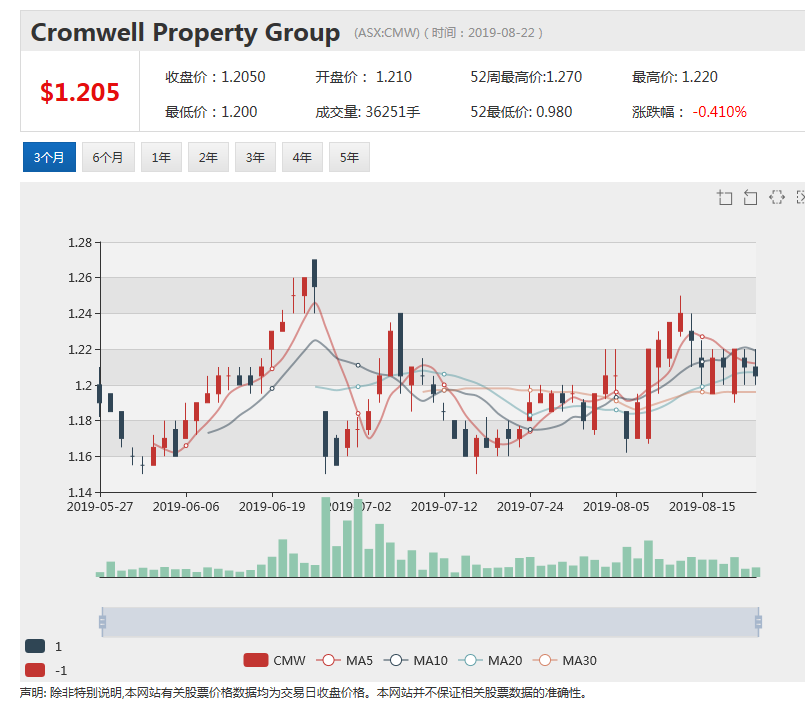The height and width of the screenshot is (722, 812).
Task: Select the area zoom tool icon
Action: 725,197
